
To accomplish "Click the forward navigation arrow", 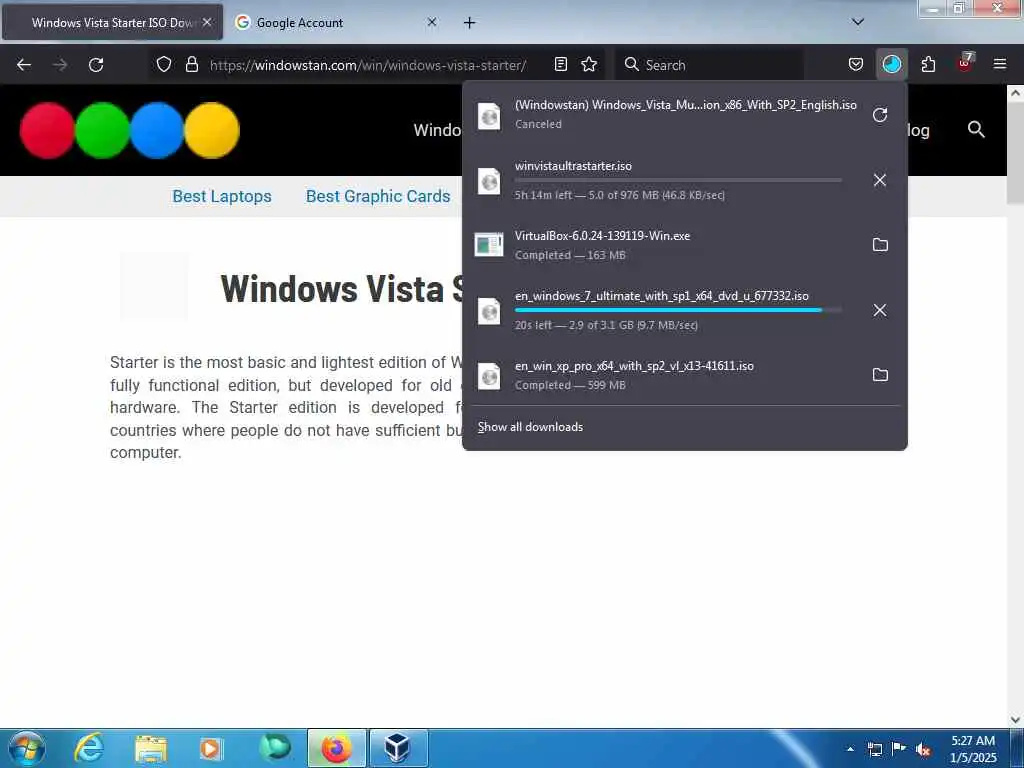I will (60, 65).
